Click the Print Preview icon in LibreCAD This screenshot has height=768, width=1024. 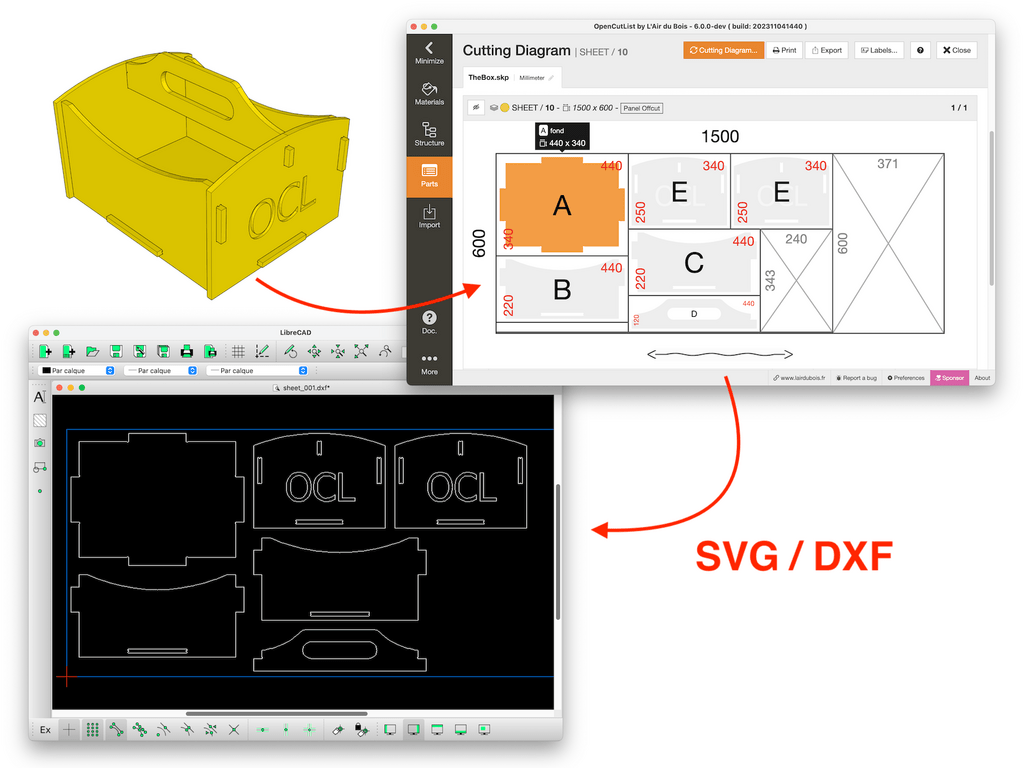(x=210, y=351)
